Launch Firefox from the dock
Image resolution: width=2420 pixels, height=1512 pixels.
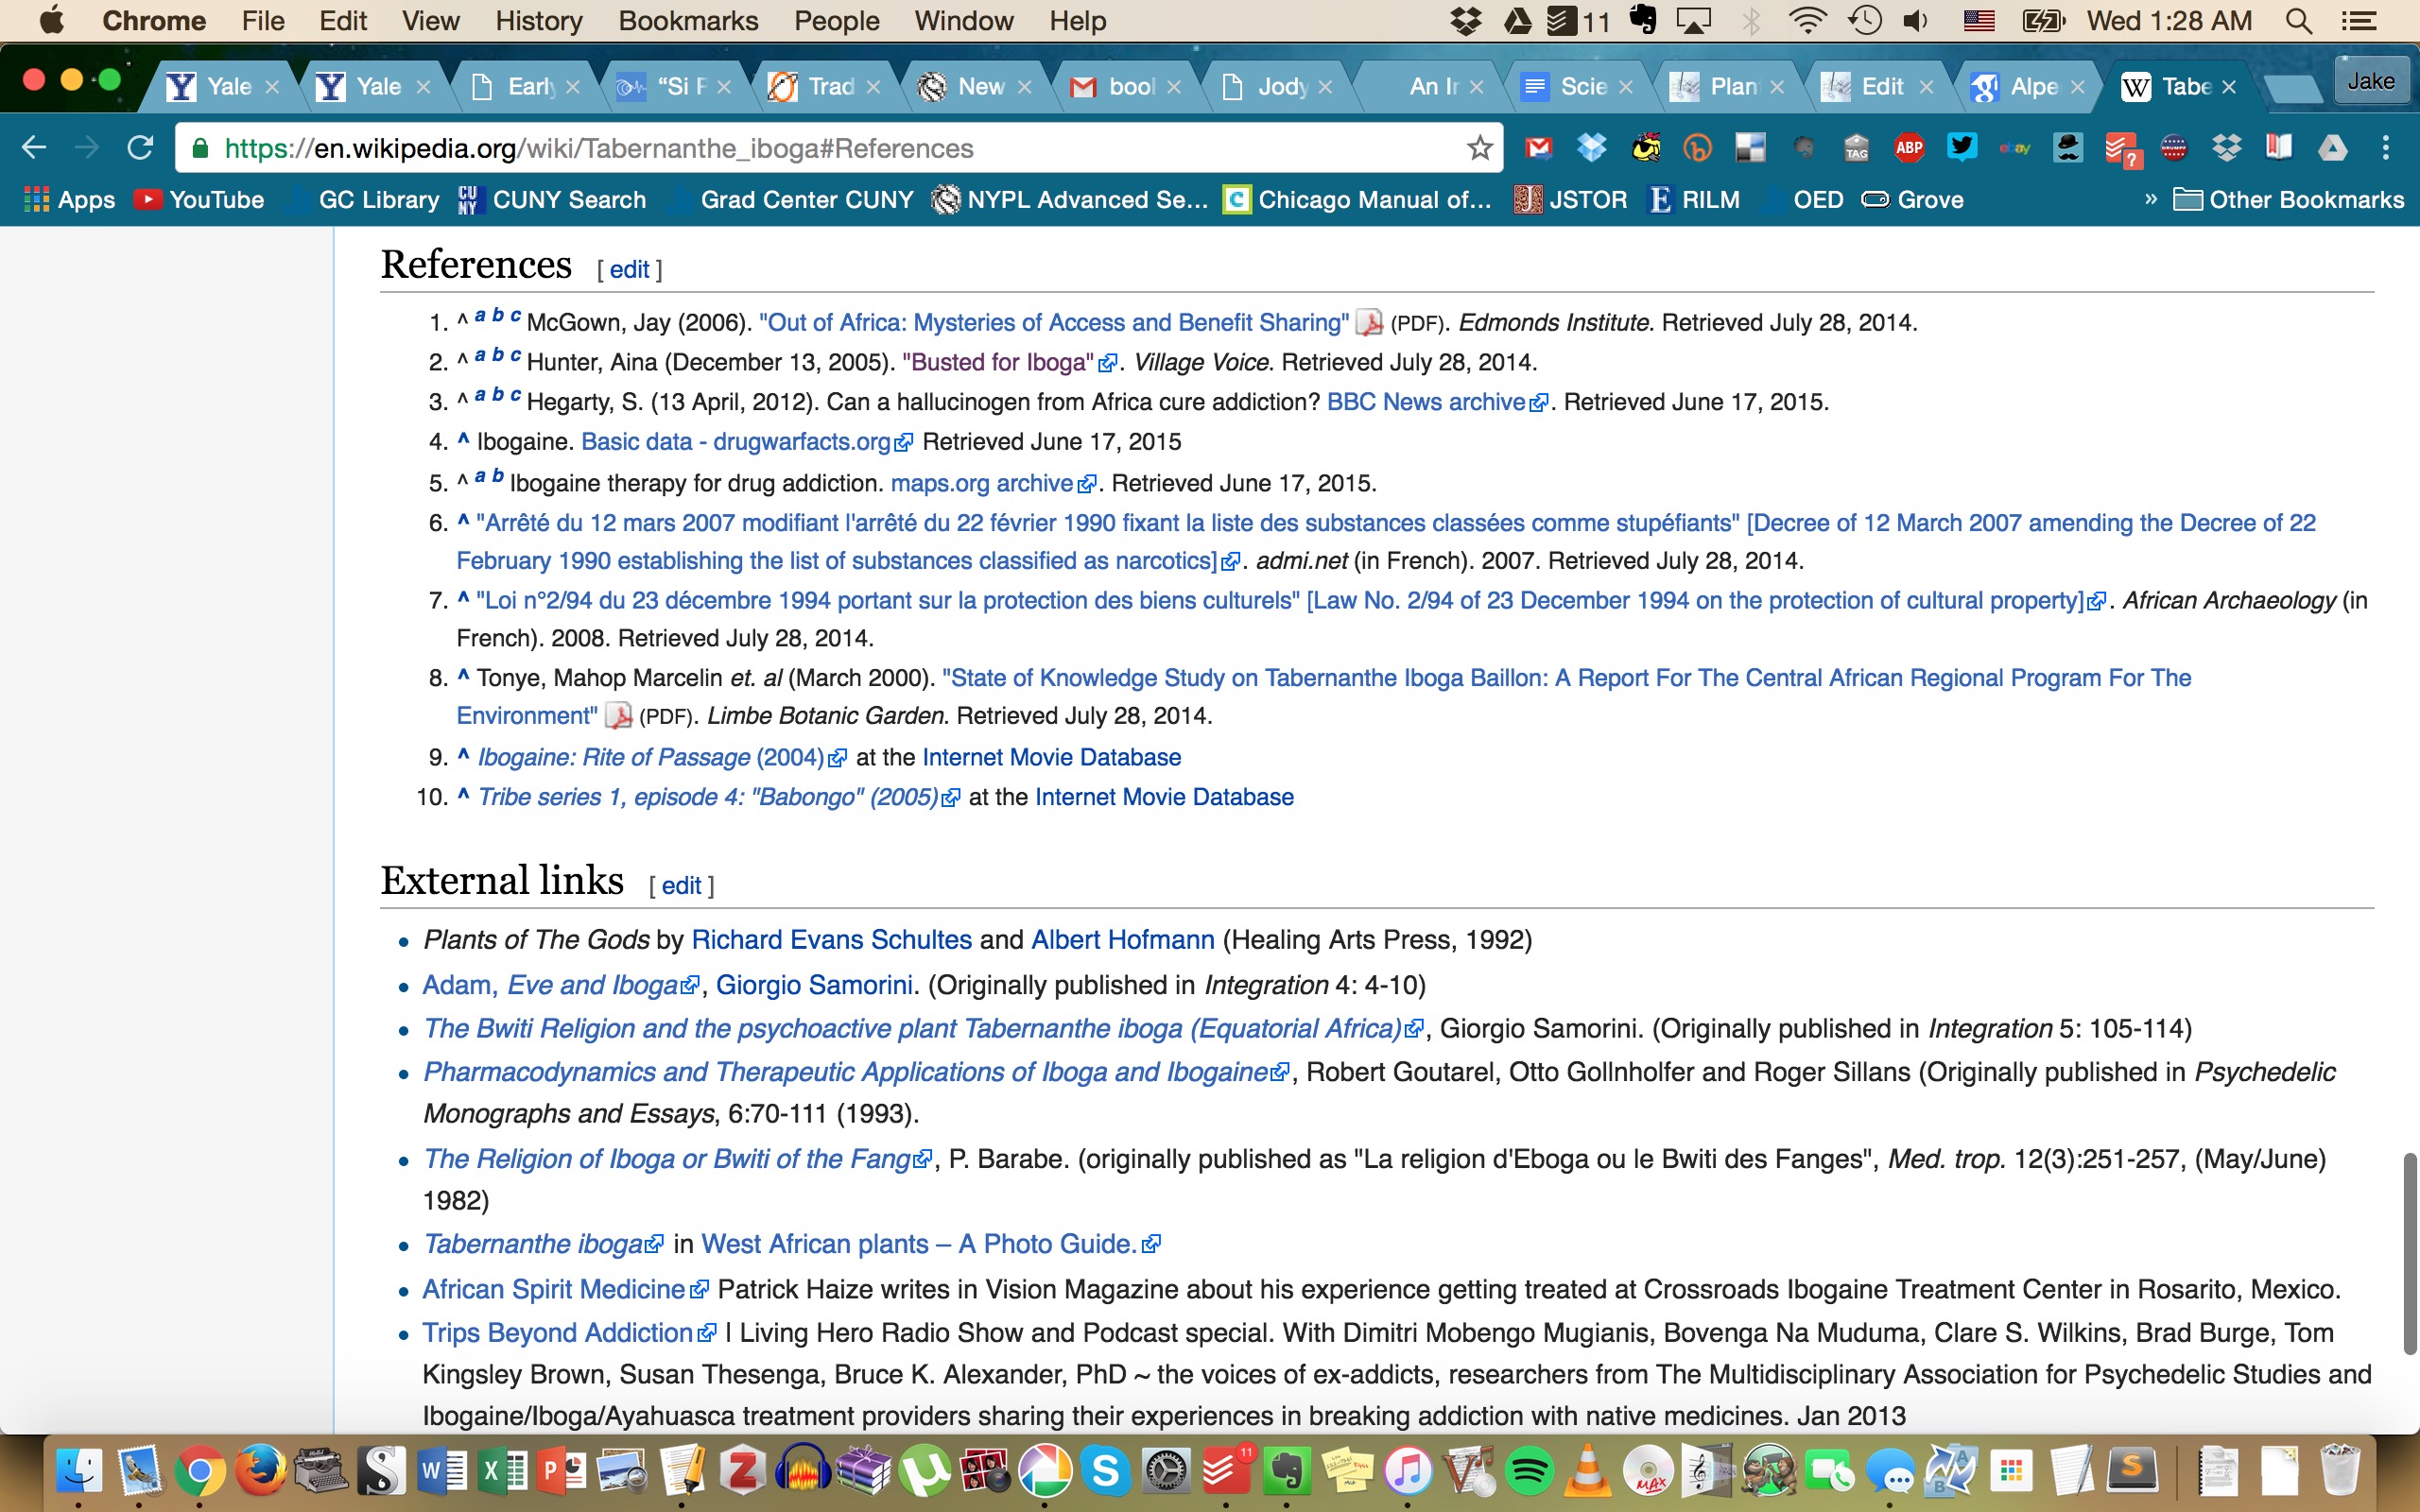pos(260,1471)
